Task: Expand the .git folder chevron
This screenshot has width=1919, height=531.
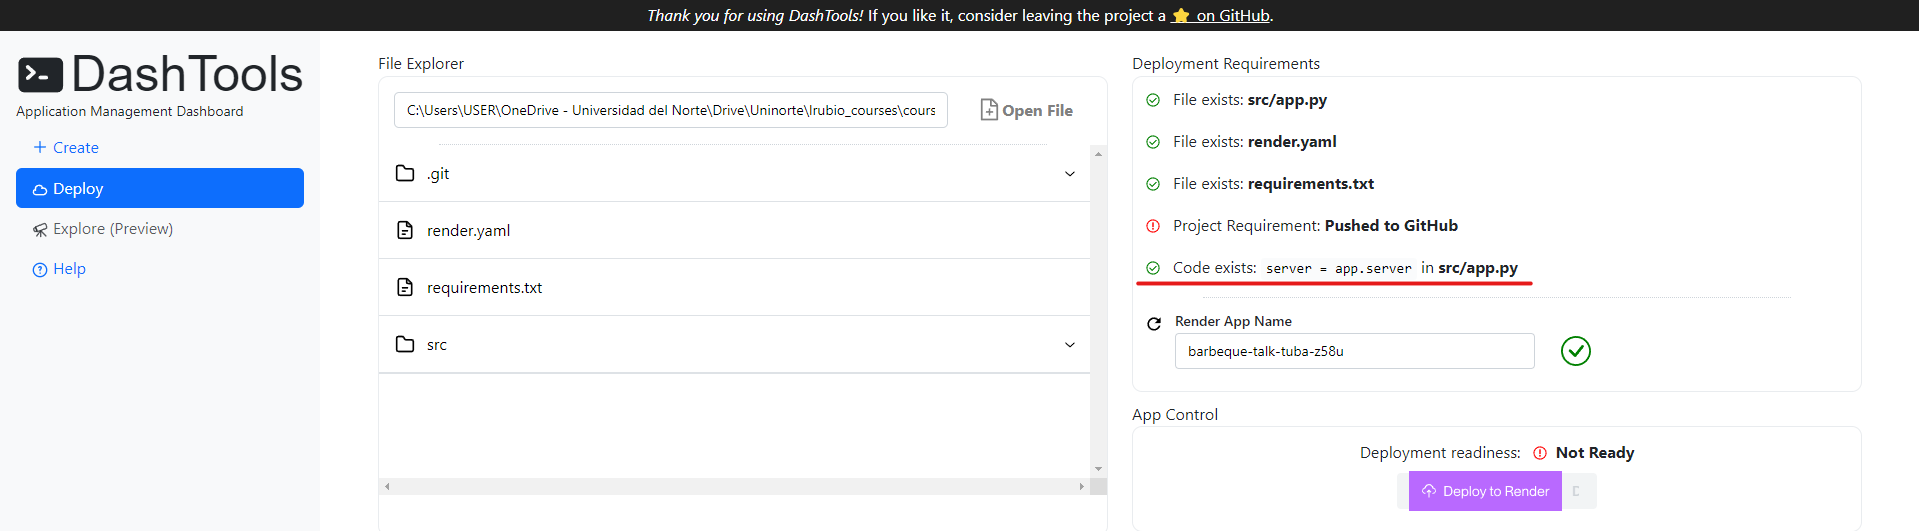Action: [1070, 174]
